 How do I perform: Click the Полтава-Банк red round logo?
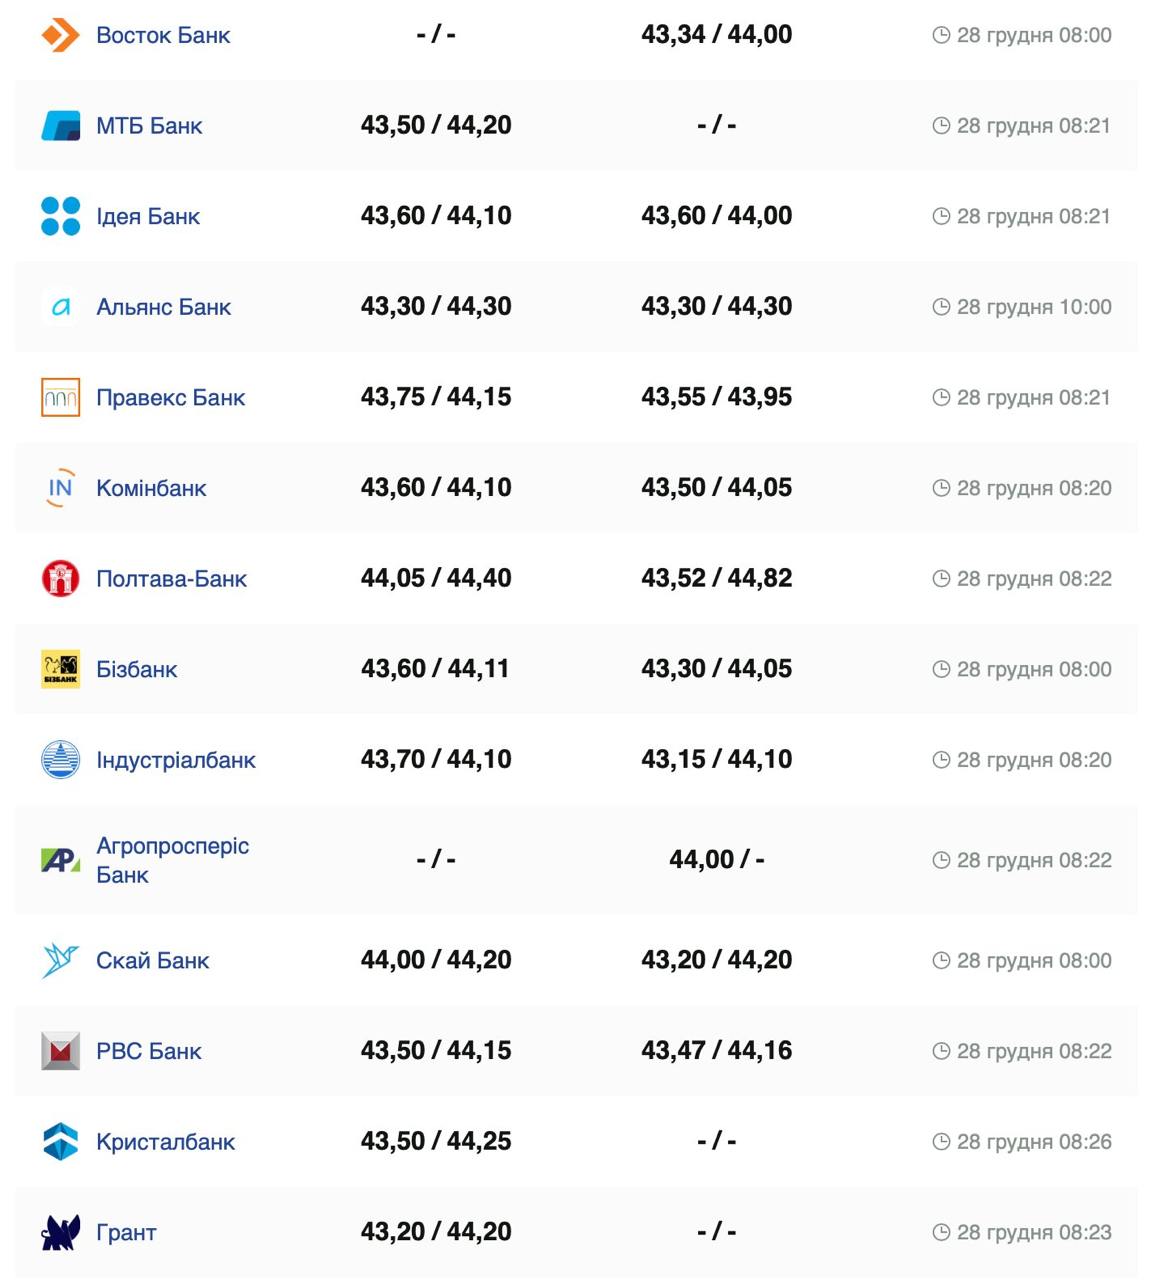[x=60, y=579]
